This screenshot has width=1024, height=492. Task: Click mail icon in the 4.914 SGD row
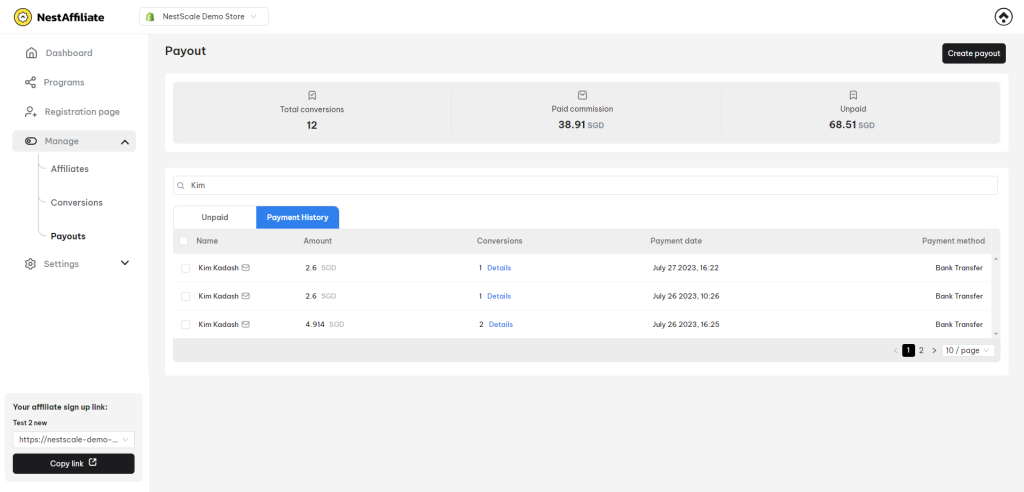(x=246, y=324)
